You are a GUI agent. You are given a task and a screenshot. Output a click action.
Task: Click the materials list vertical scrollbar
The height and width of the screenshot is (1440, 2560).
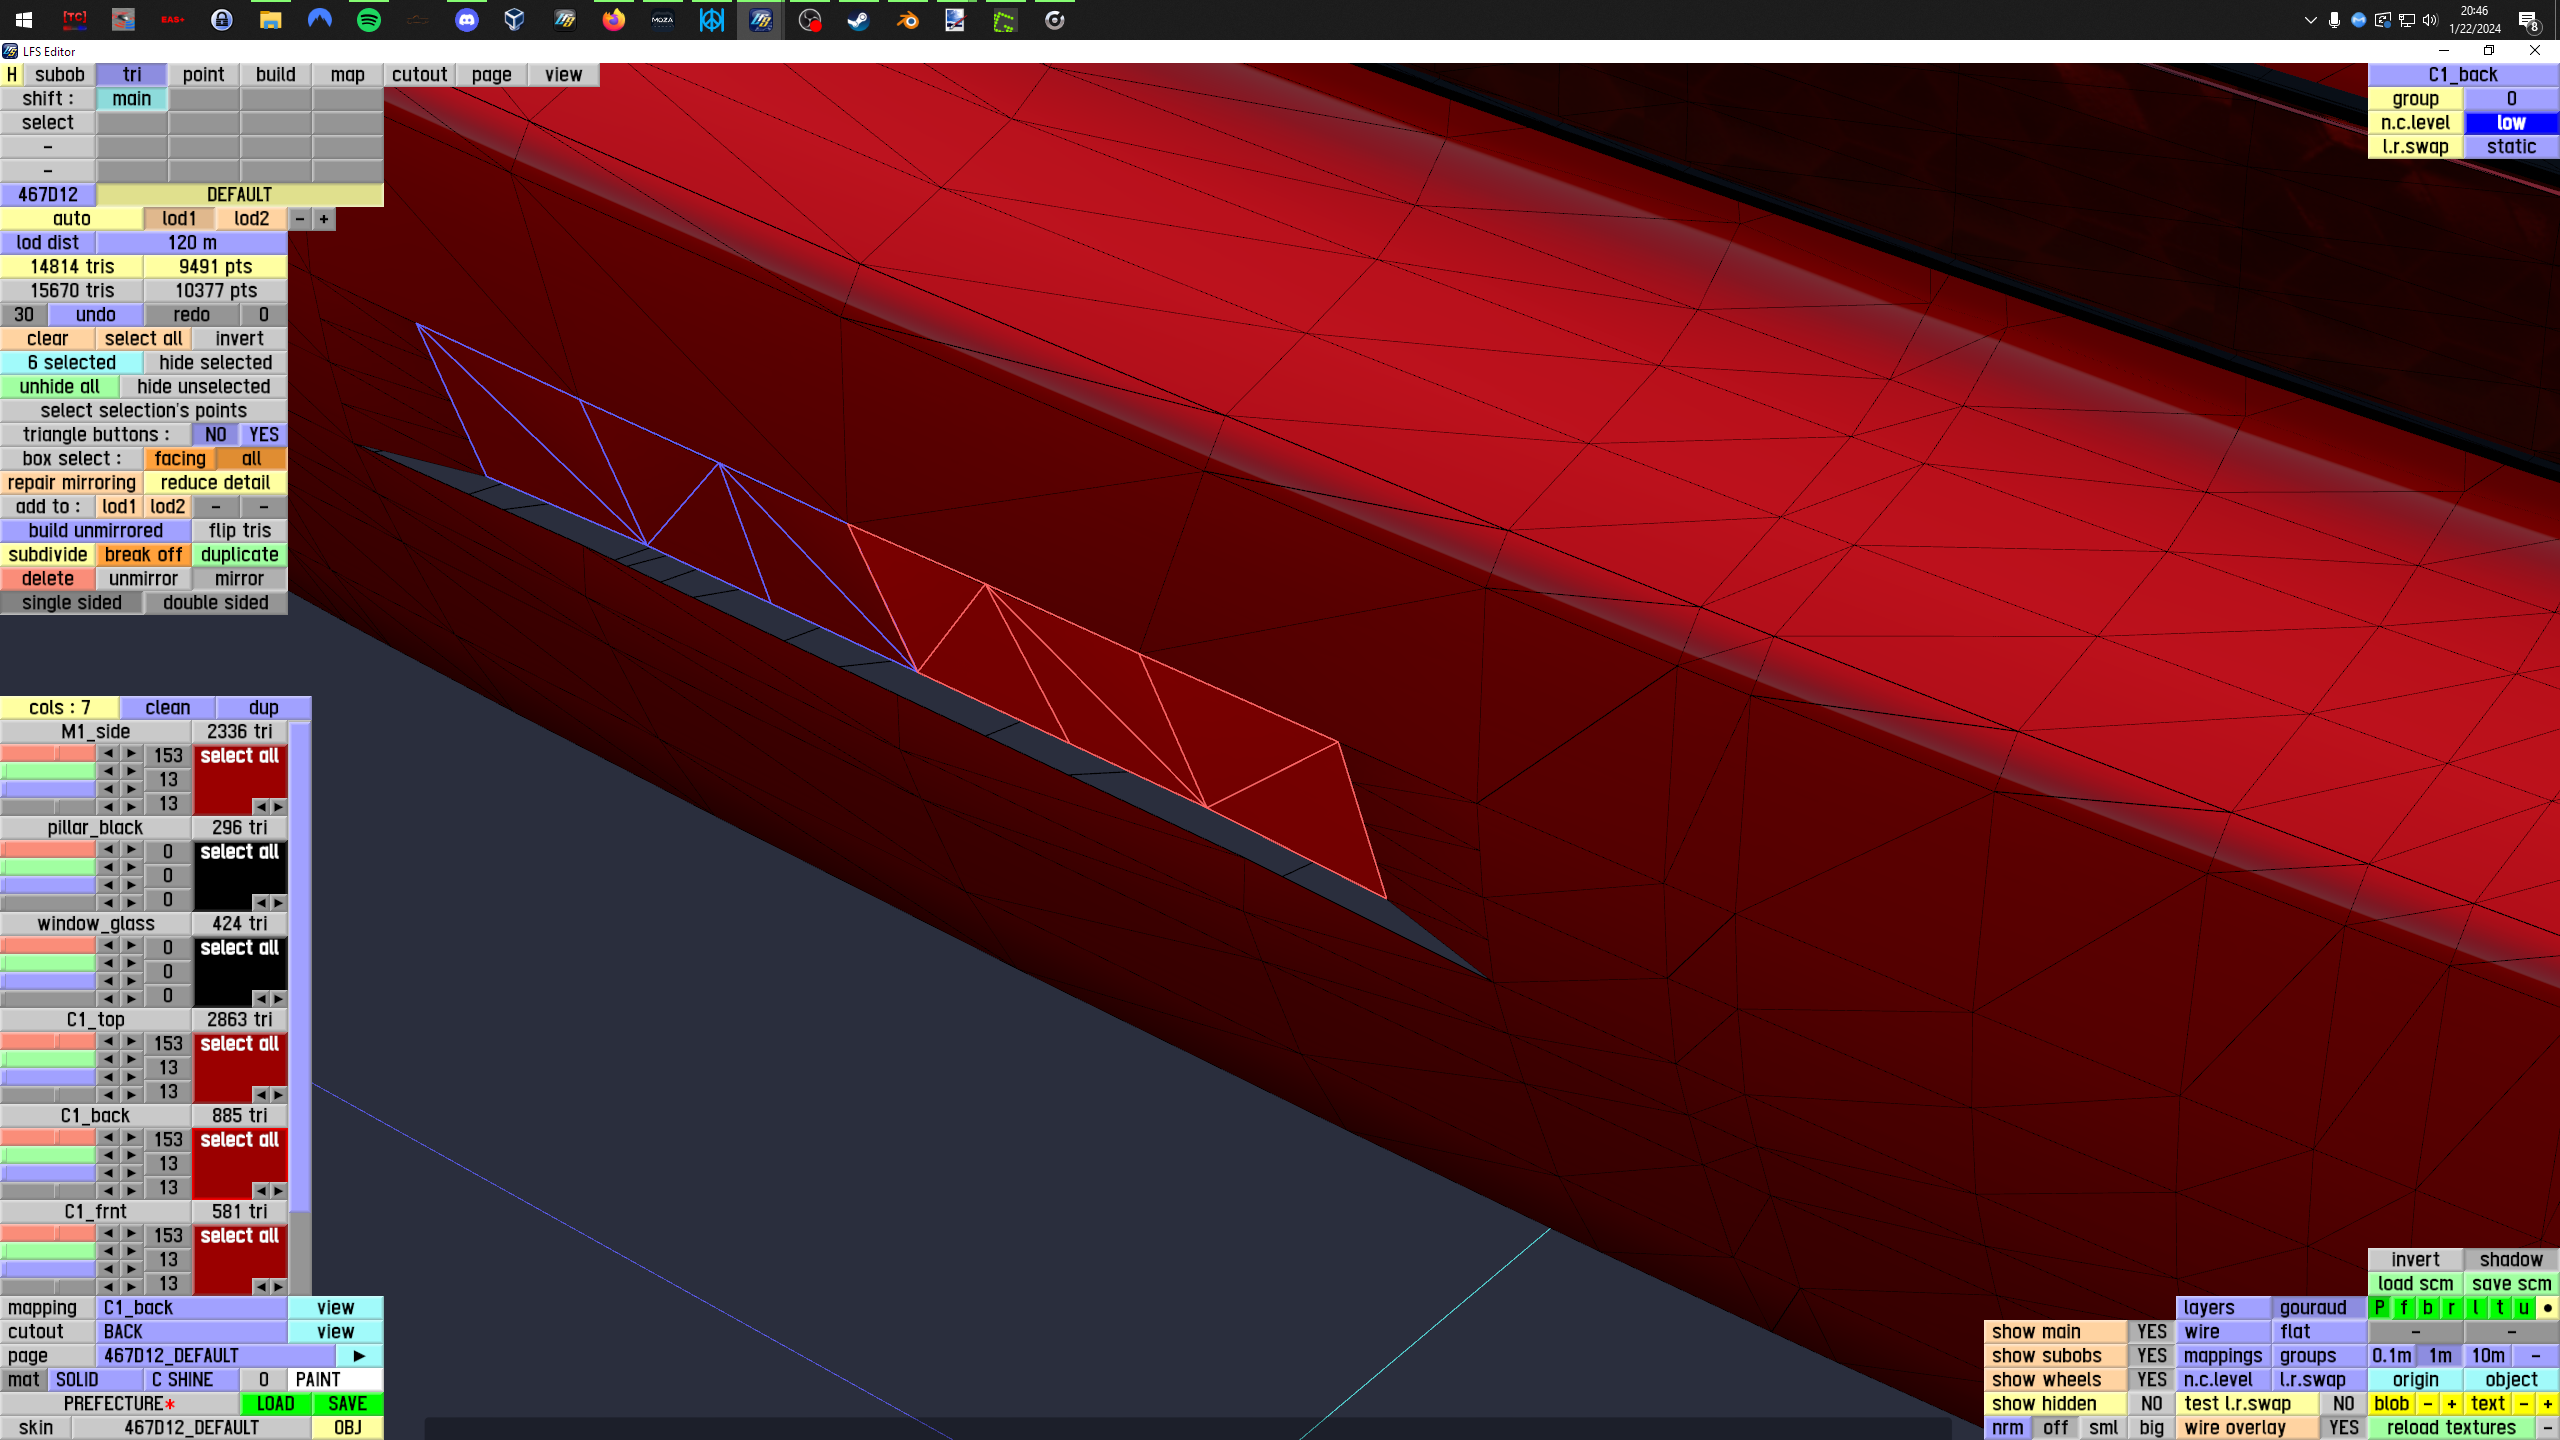coord(300,960)
